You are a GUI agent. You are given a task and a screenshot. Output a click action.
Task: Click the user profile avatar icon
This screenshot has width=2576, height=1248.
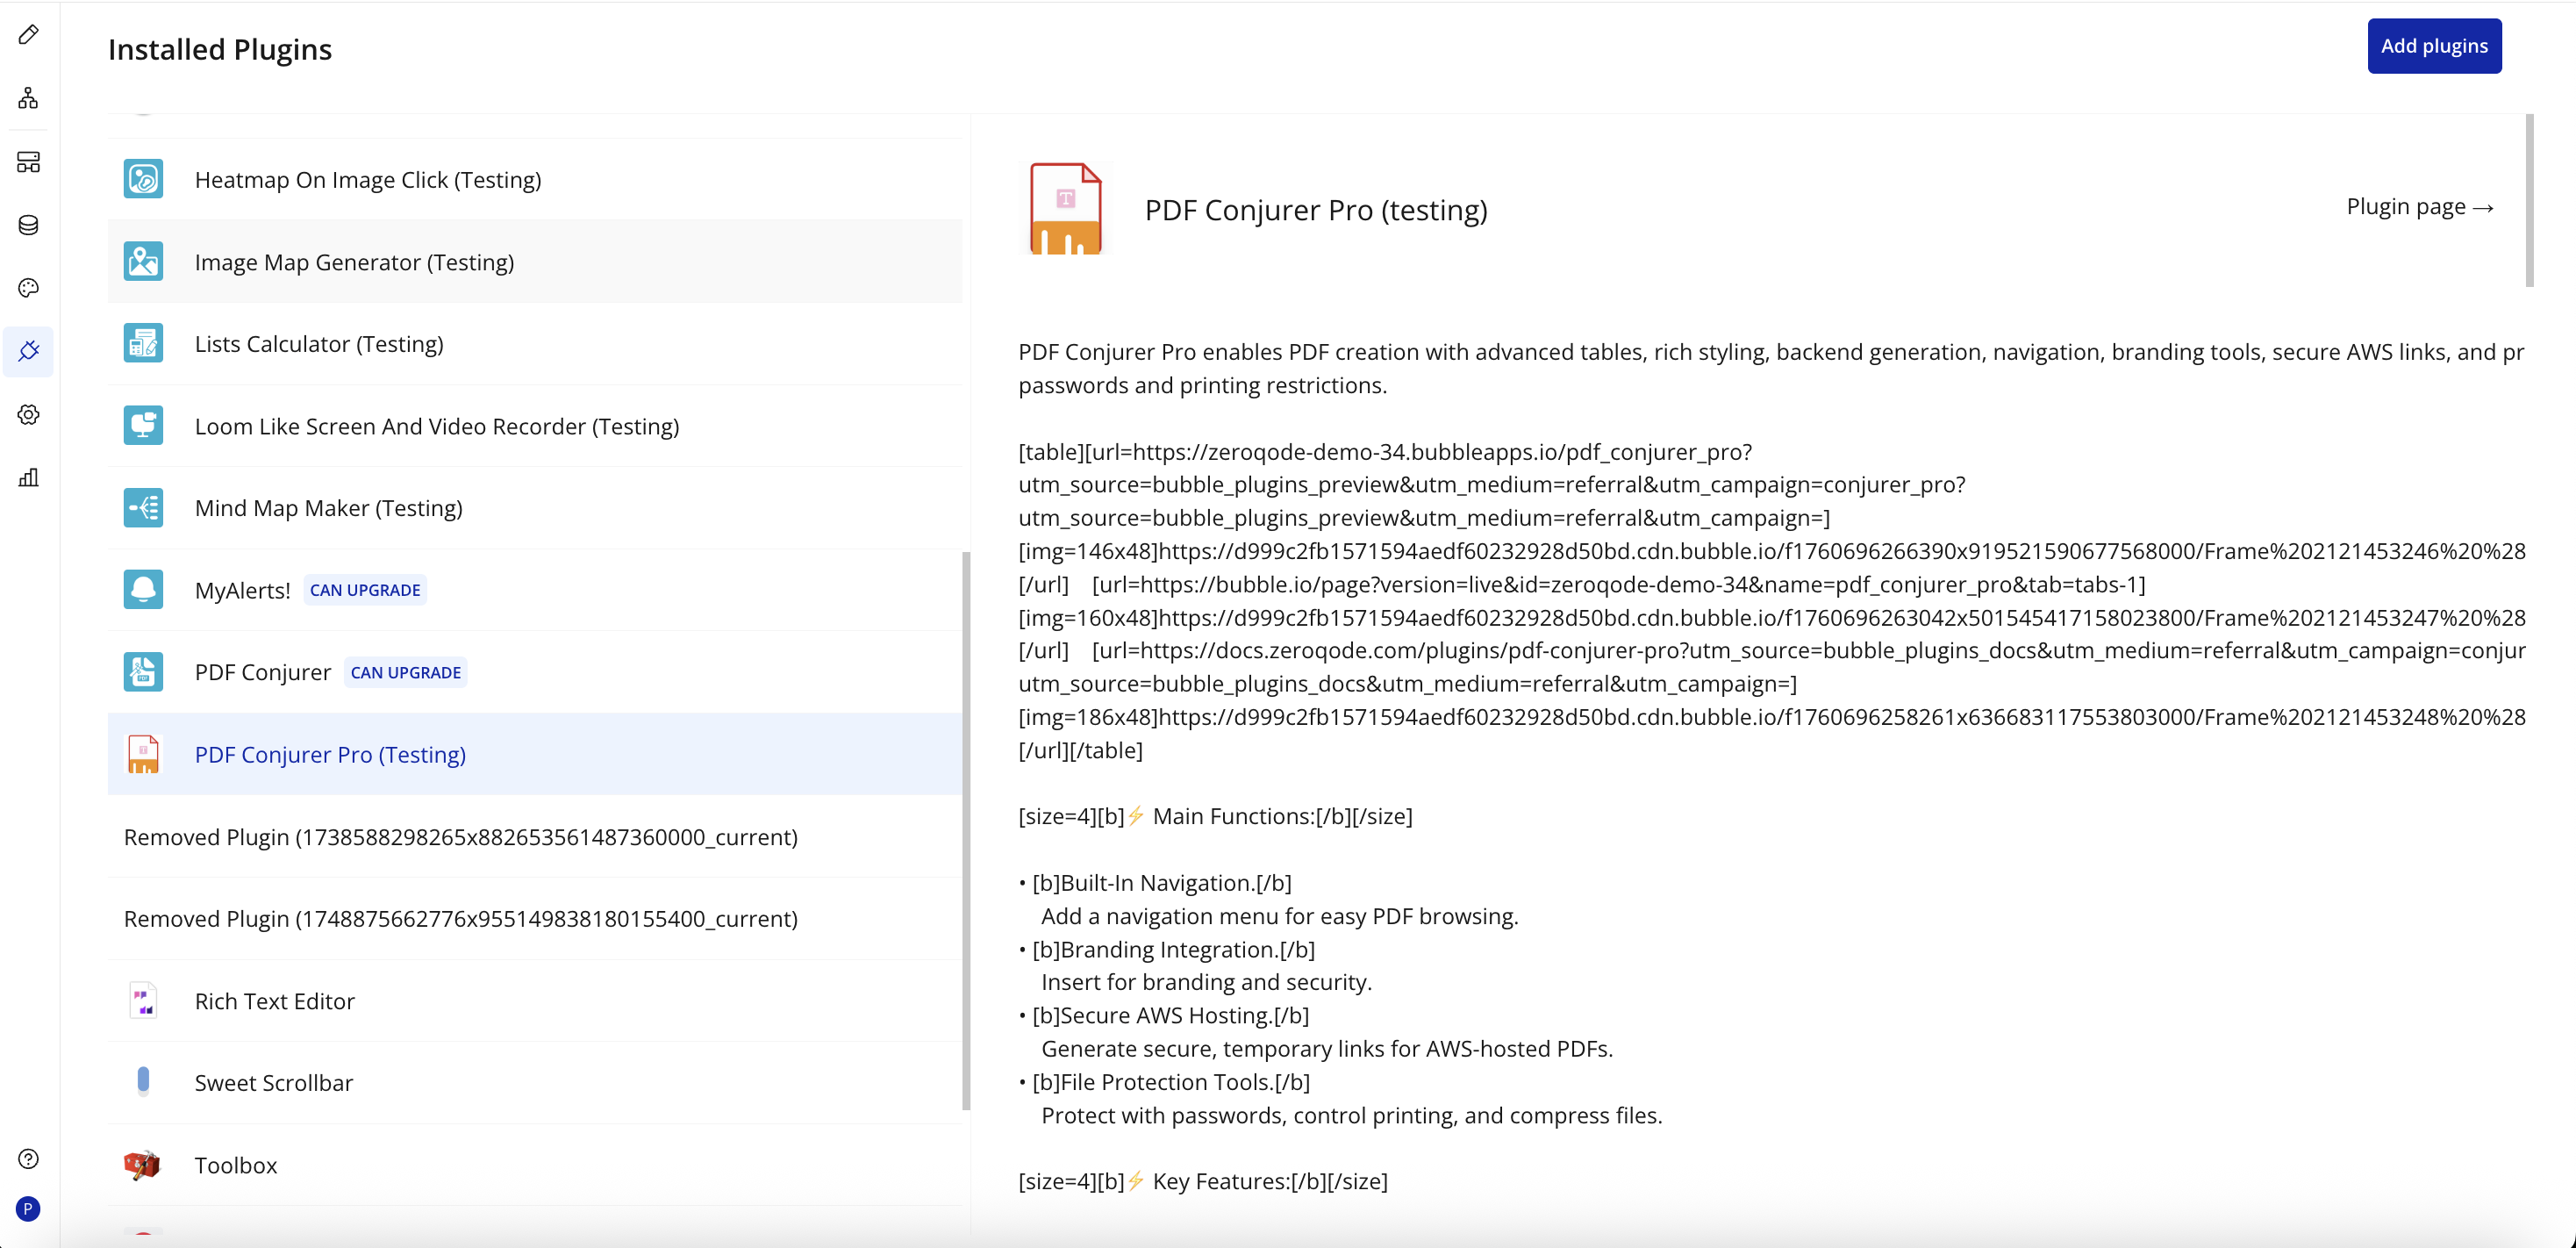28,1209
